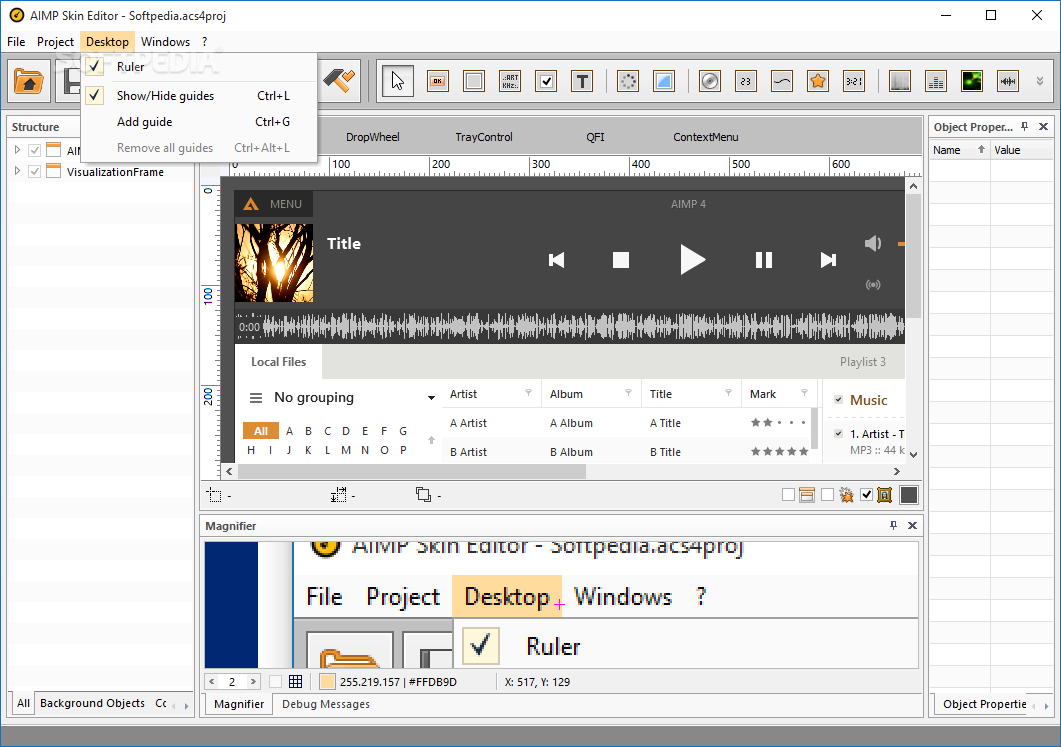Image resolution: width=1061 pixels, height=747 pixels.
Task: Expand the VisualizationFrame tree node
Action: (17, 172)
